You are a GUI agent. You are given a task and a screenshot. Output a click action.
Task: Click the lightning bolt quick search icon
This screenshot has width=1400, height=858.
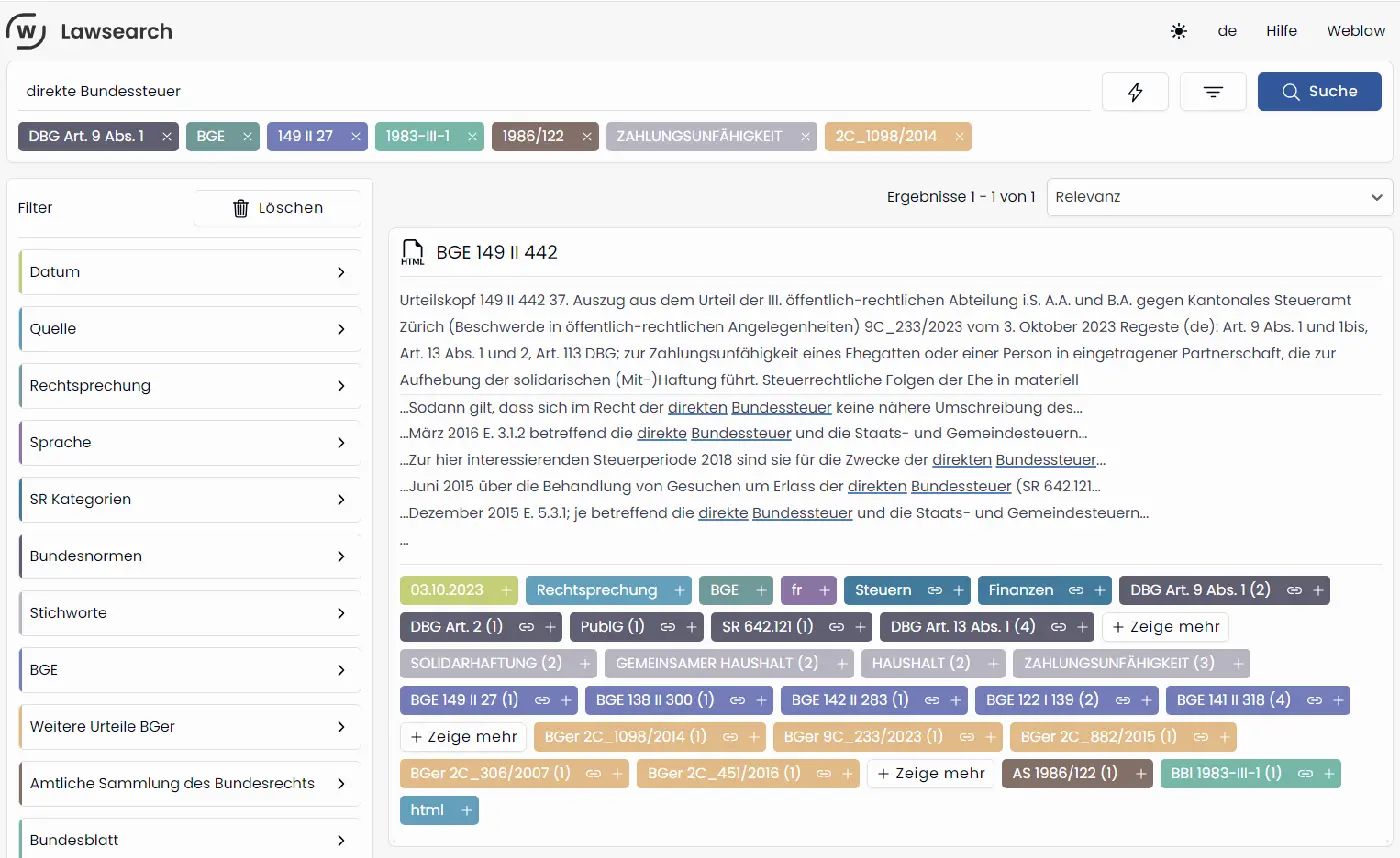[1135, 92]
